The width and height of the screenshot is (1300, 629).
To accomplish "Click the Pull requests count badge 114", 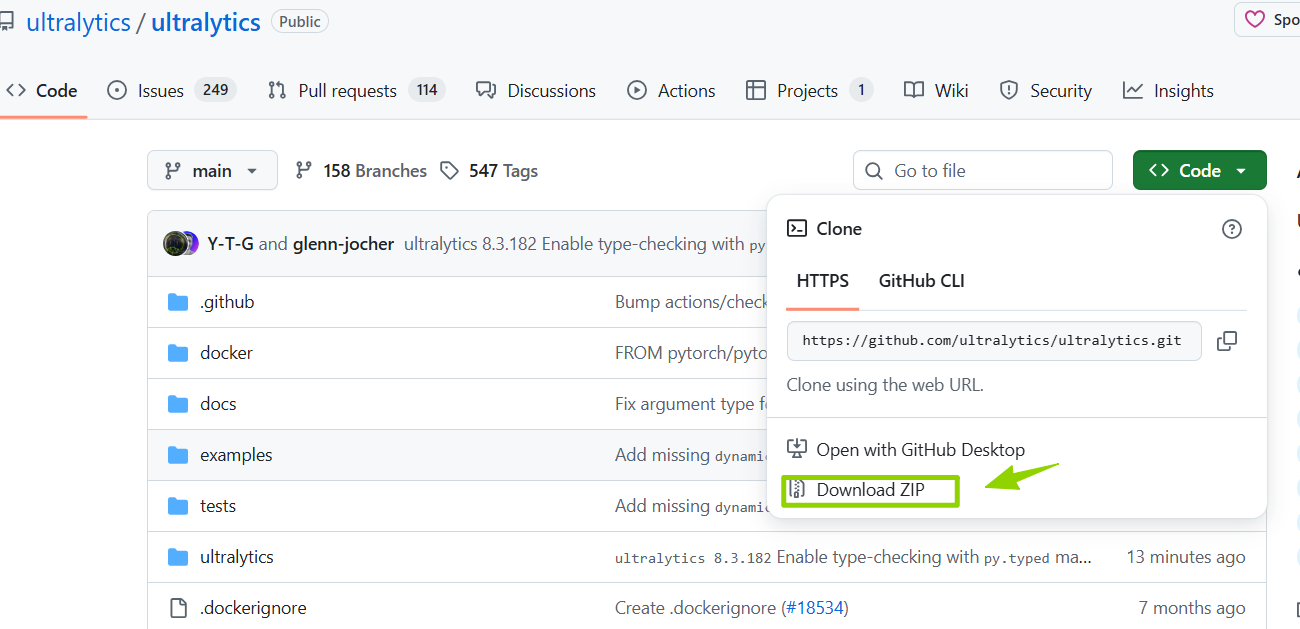I will tap(427, 90).
